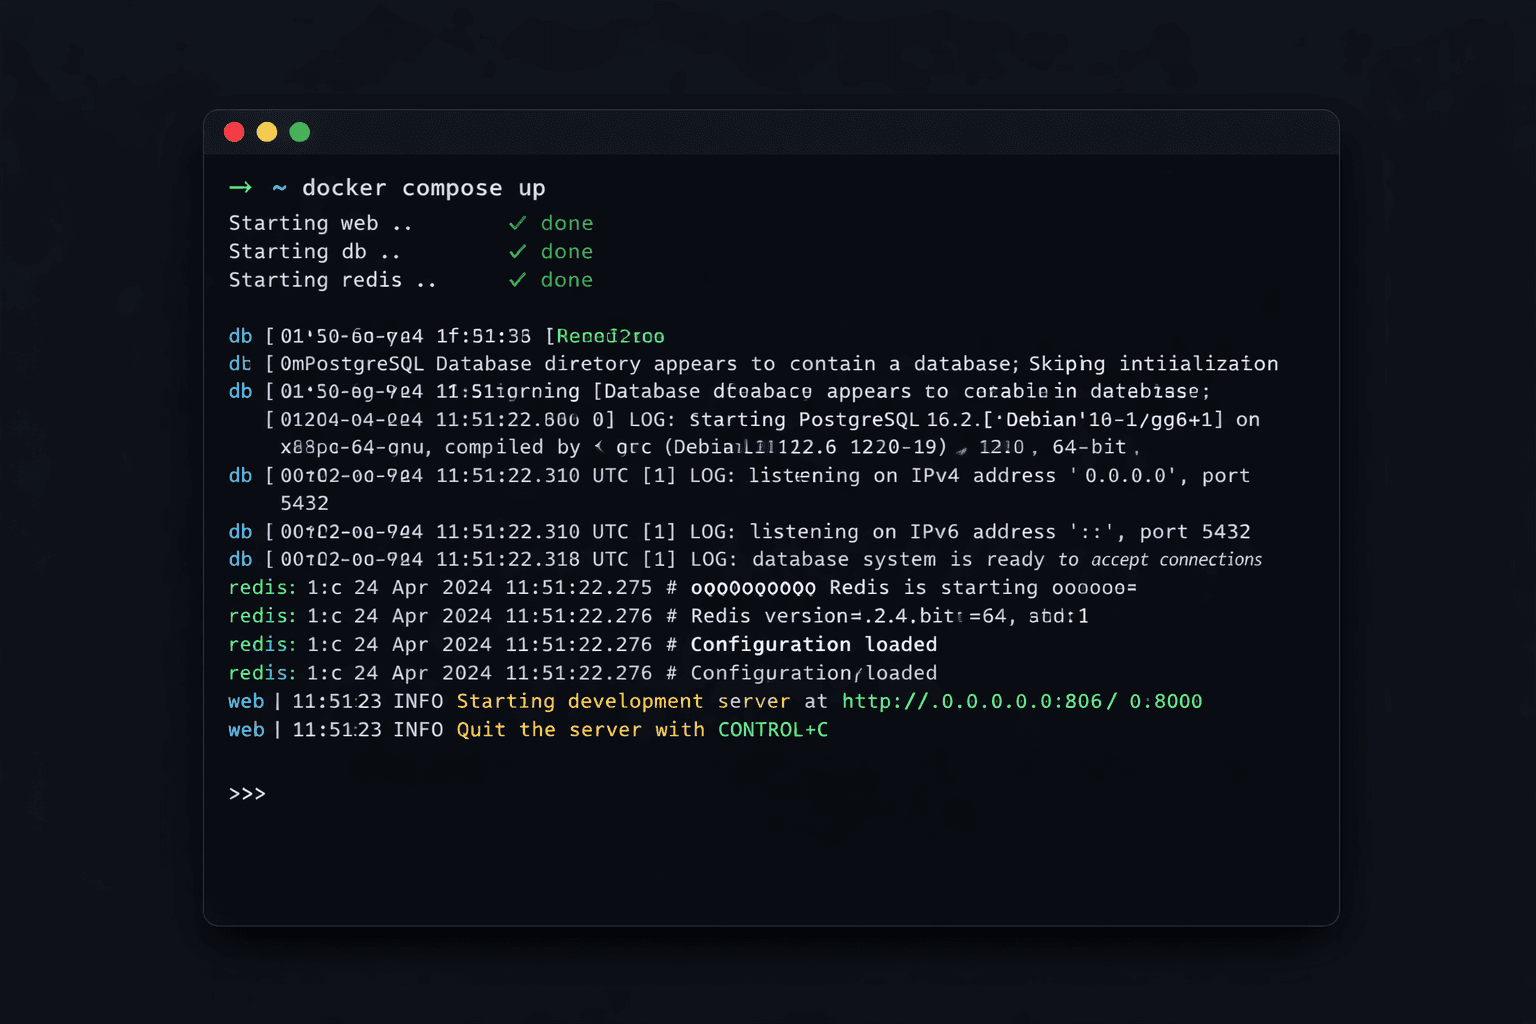The width and height of the screenshot is (1536, 1024).
Task: Click the bold Configuration loaded log message
Action: point(813,645)
